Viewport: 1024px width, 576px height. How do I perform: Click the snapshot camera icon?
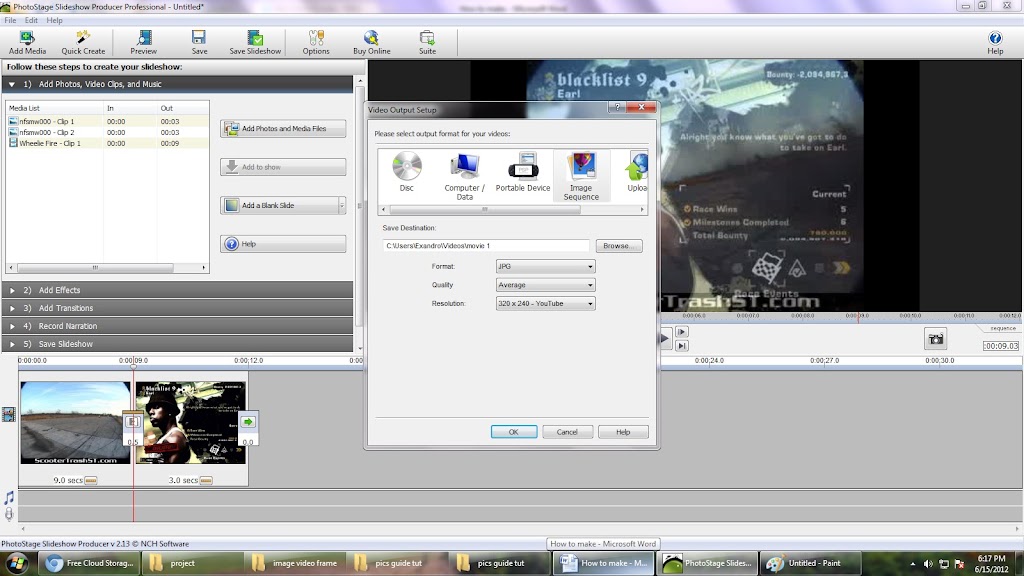[935, 339]
